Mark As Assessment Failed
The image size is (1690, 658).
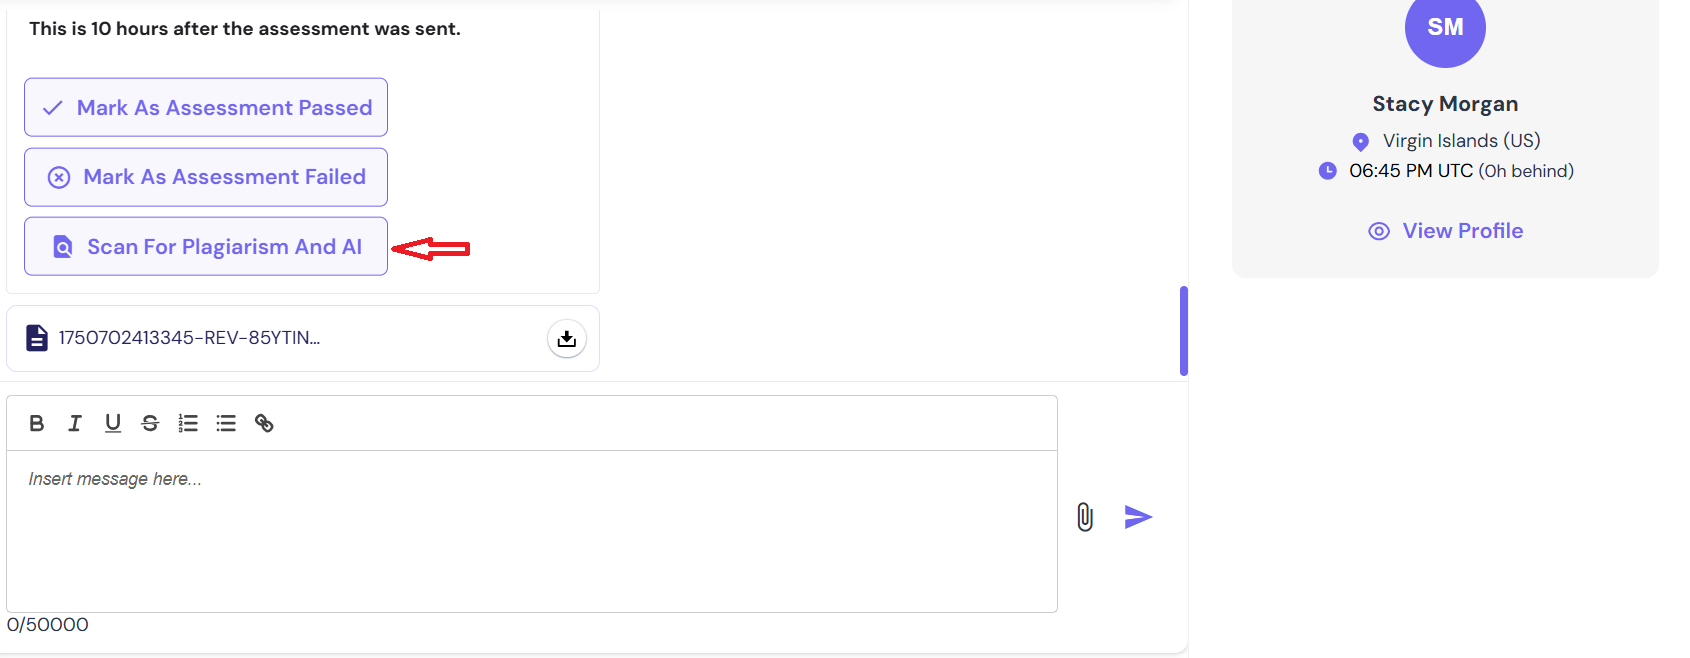(x=206, y=177)
